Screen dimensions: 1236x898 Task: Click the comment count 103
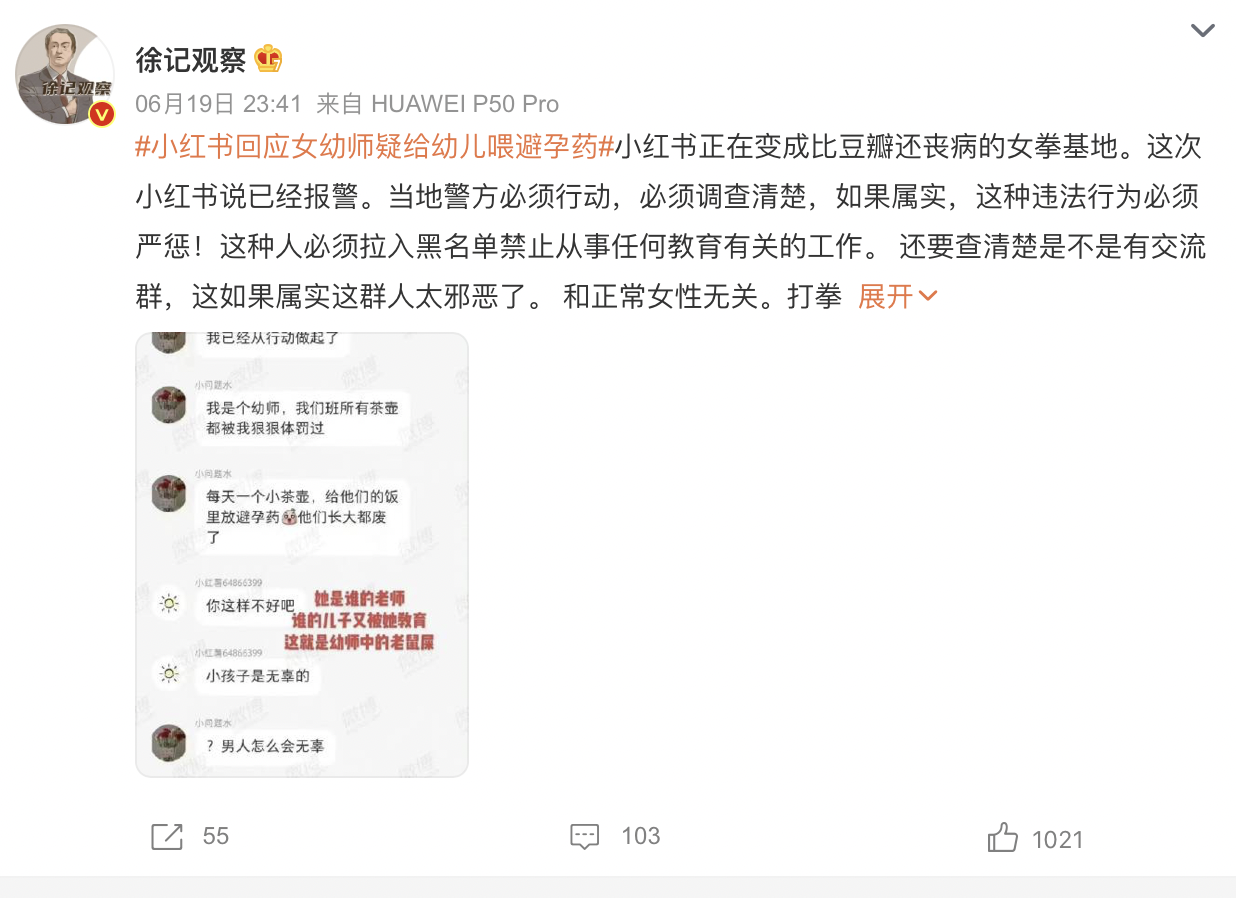(x=640, y=836)
